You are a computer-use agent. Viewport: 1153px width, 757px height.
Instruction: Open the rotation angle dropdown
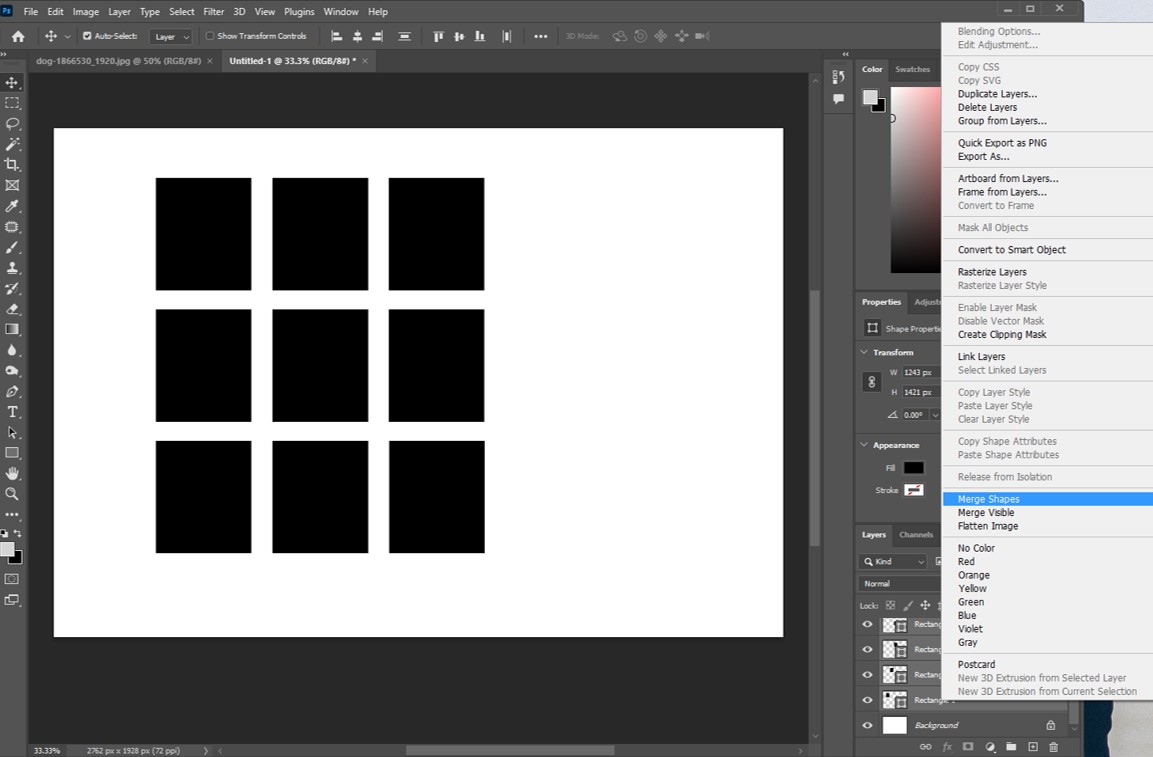[x=935, y=415]
